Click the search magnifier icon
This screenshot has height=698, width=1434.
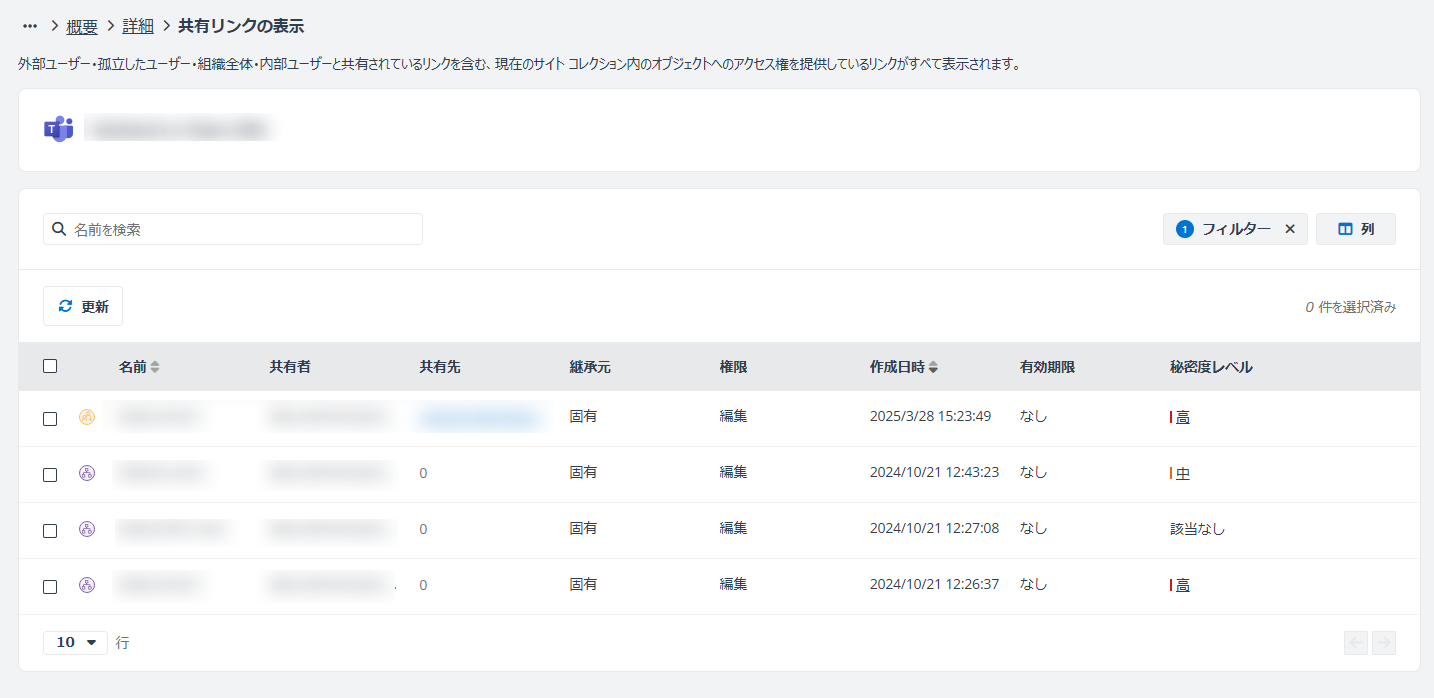[59, 229]
